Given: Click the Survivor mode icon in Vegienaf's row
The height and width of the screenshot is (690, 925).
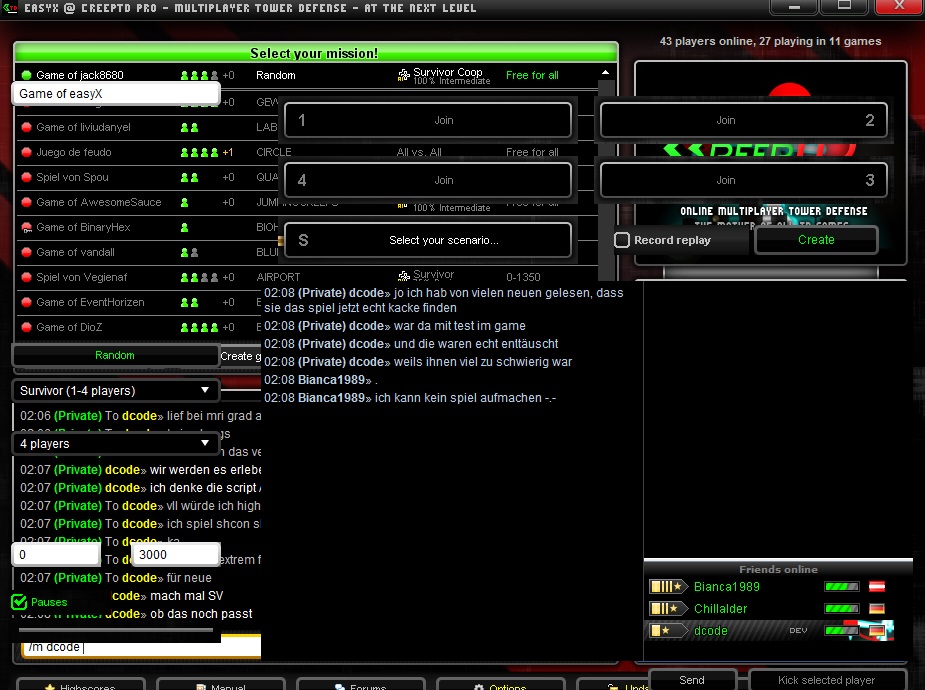Looking at the screenshot, I should [x=404, y=275].
